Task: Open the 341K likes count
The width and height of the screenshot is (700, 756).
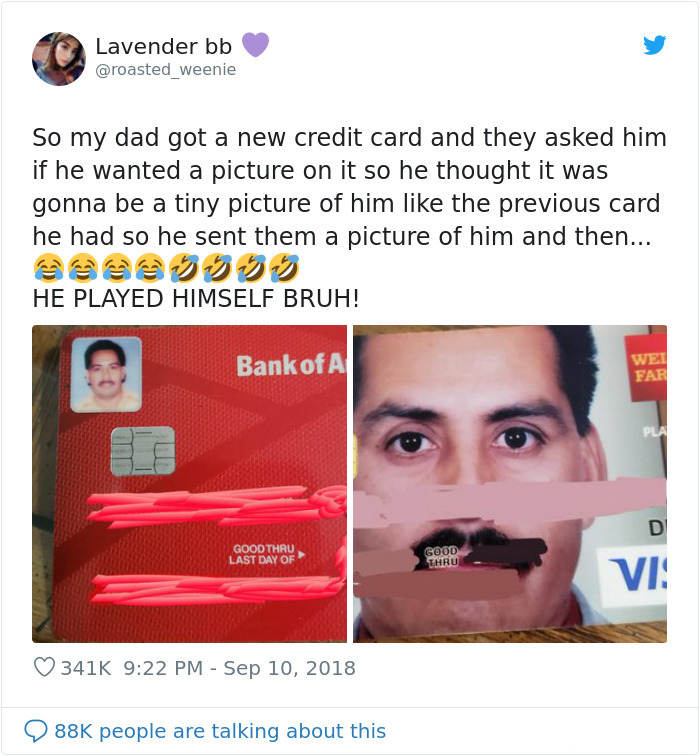Action: tap(86, 668)
